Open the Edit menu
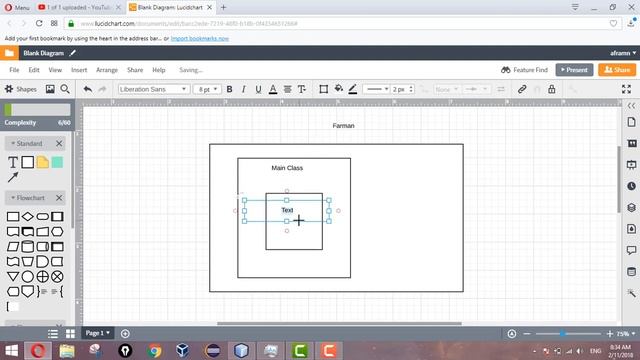The width and height of the screenshot is (640, 360). [34, 70]
